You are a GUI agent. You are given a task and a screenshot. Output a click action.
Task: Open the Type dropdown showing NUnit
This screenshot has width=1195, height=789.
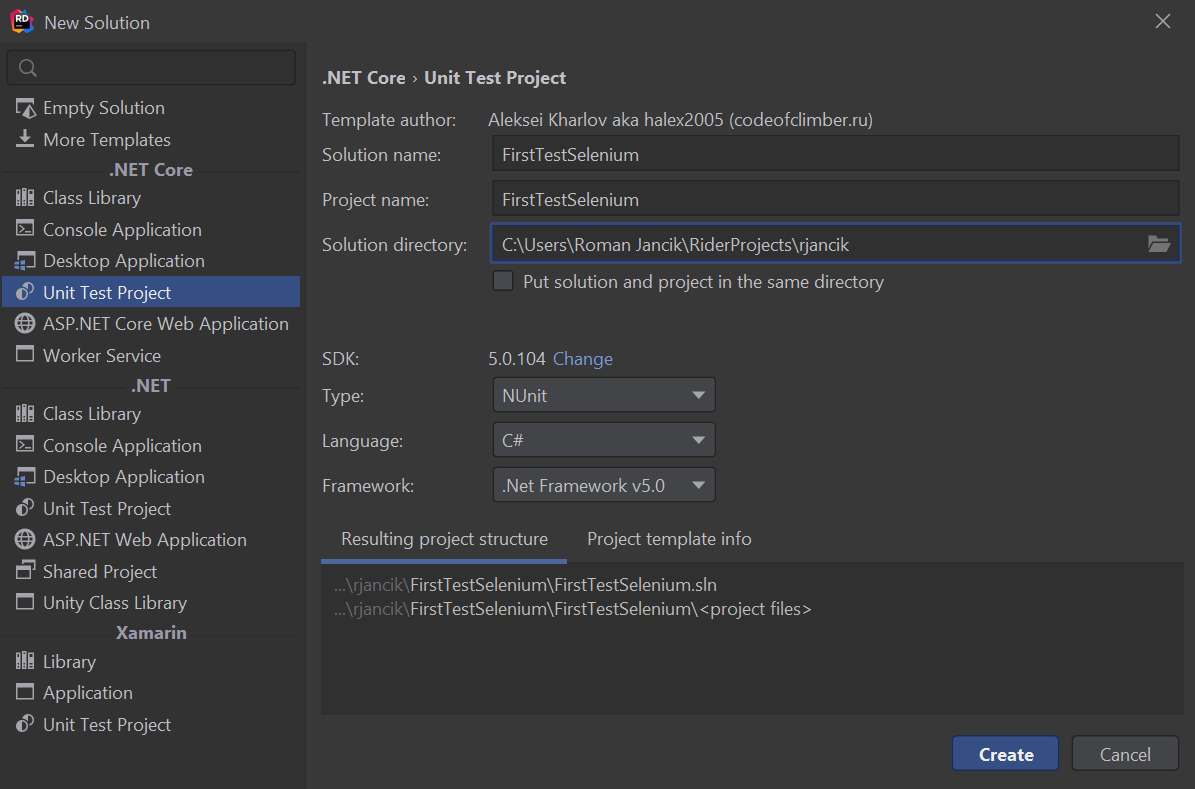604,396
